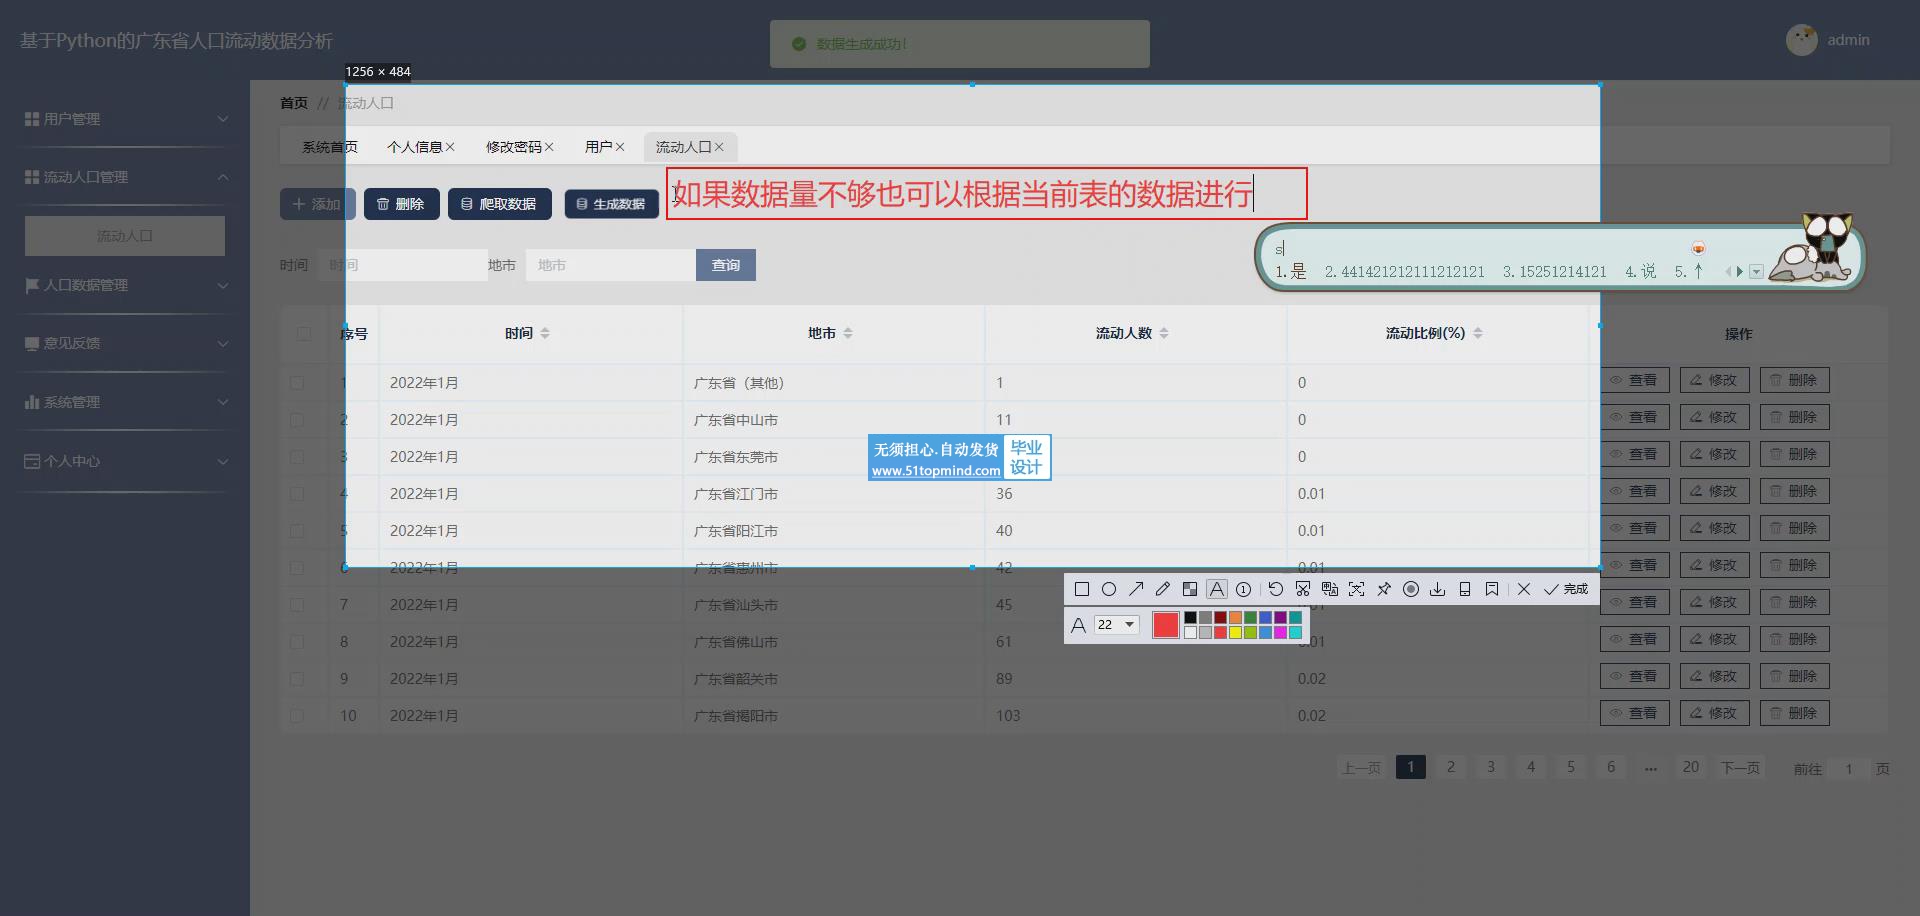This screenshot has height=916, width=1920.
Task: Select the rectangle annotation tool
Action: [1081, 589]
